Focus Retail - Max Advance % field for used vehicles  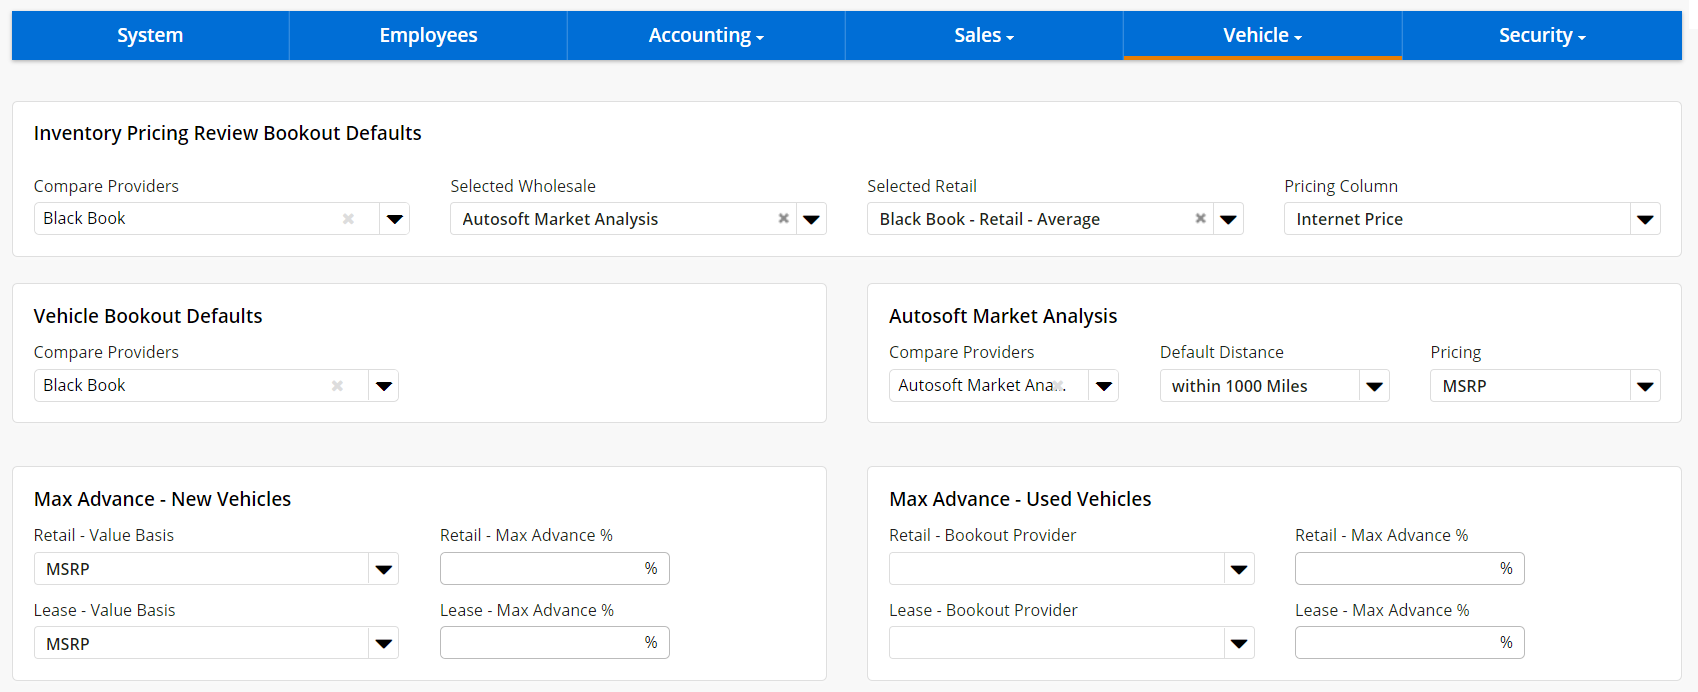click(1397, 569)
